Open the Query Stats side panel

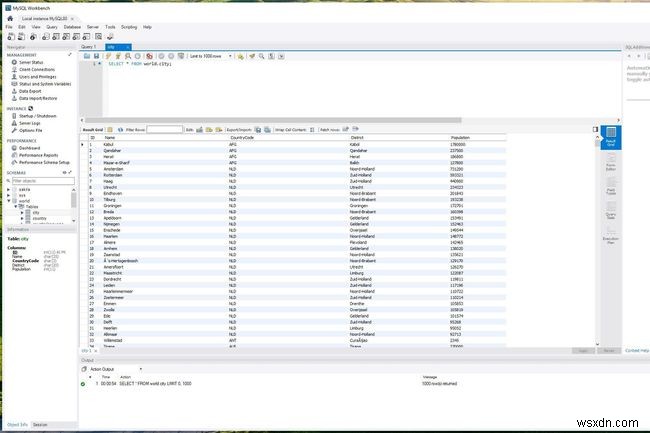[611, 210]
